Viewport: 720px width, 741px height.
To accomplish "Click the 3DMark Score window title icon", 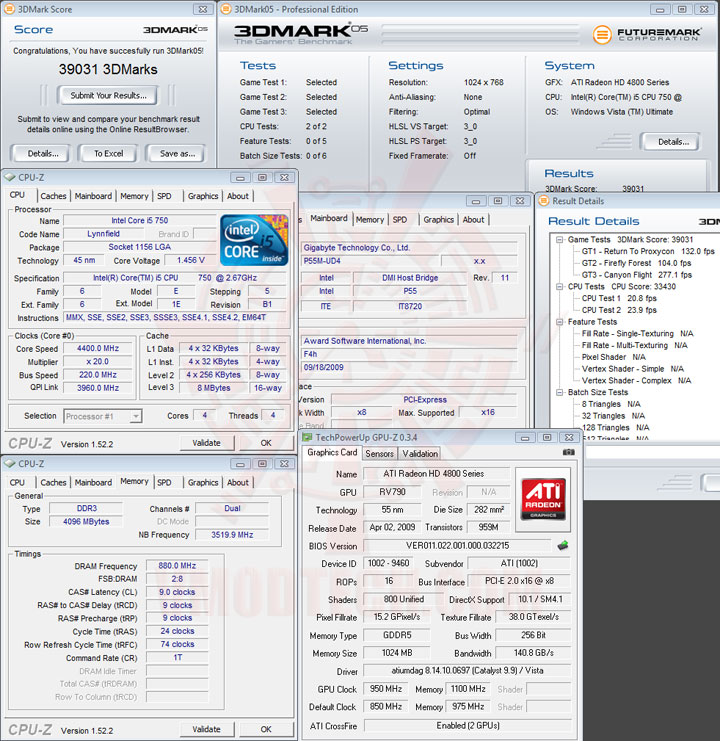I will tap(9, 9).
